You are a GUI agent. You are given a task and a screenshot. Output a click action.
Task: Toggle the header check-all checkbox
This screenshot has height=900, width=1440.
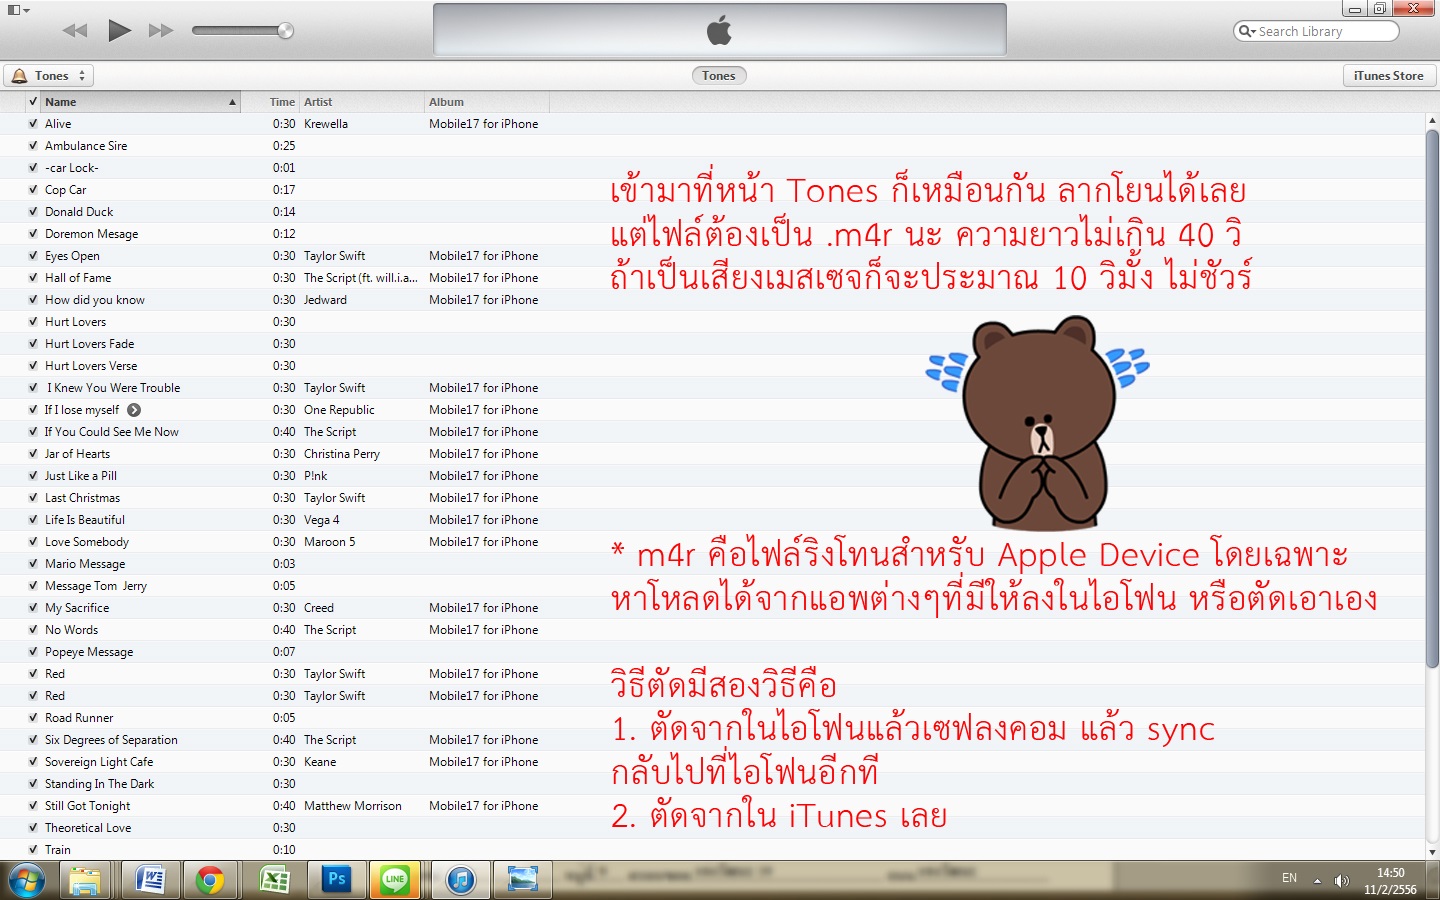pyautogui.click(x=33, y=102)
